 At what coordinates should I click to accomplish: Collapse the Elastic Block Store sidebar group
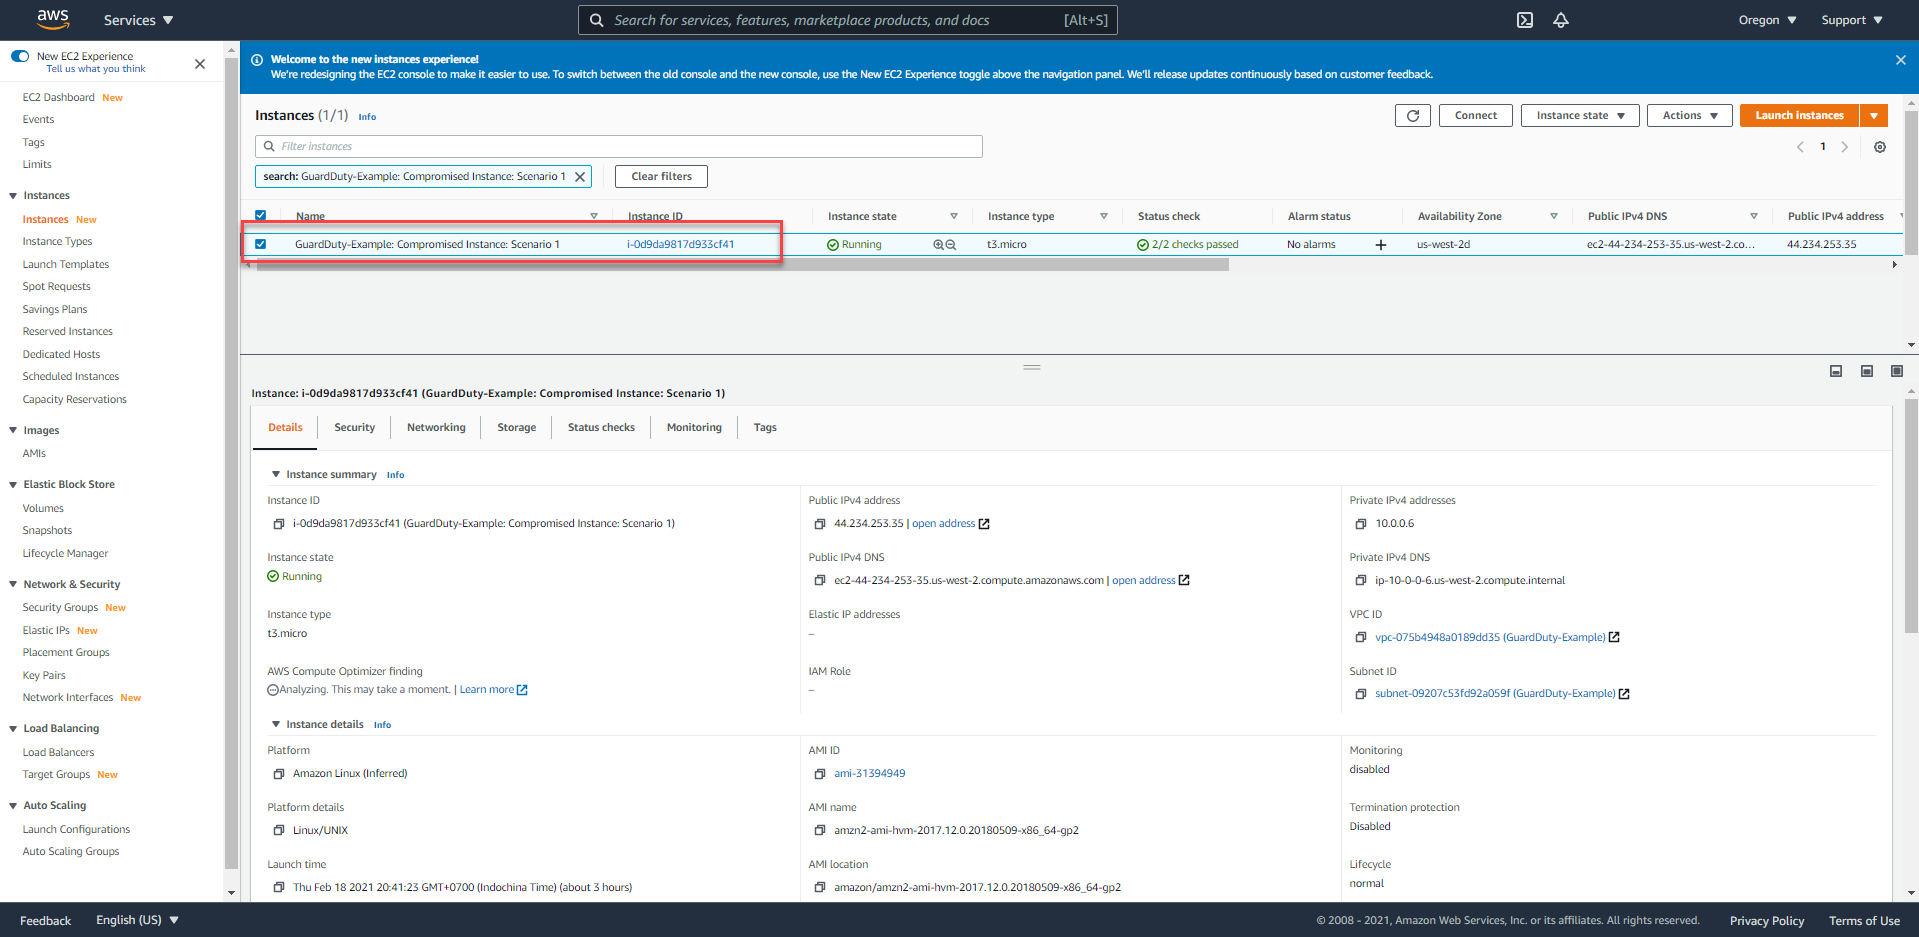(x=13, y=485)
